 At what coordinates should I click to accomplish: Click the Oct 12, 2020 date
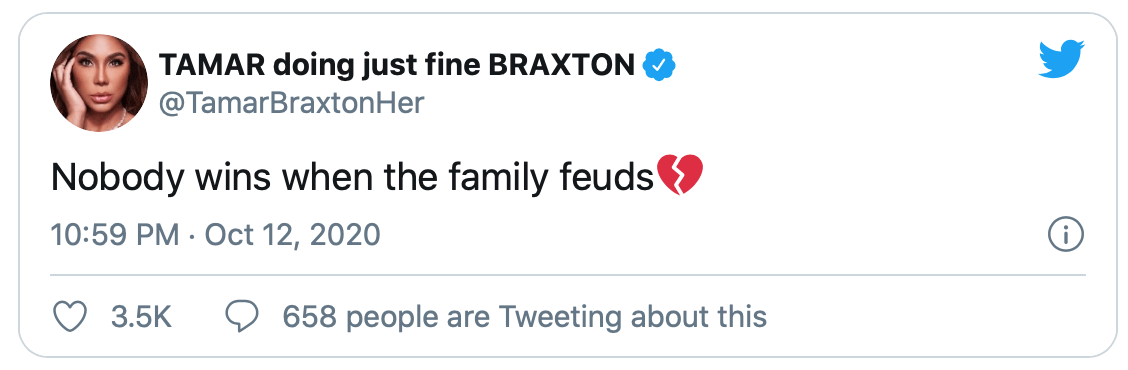click(x=293, y=235)
